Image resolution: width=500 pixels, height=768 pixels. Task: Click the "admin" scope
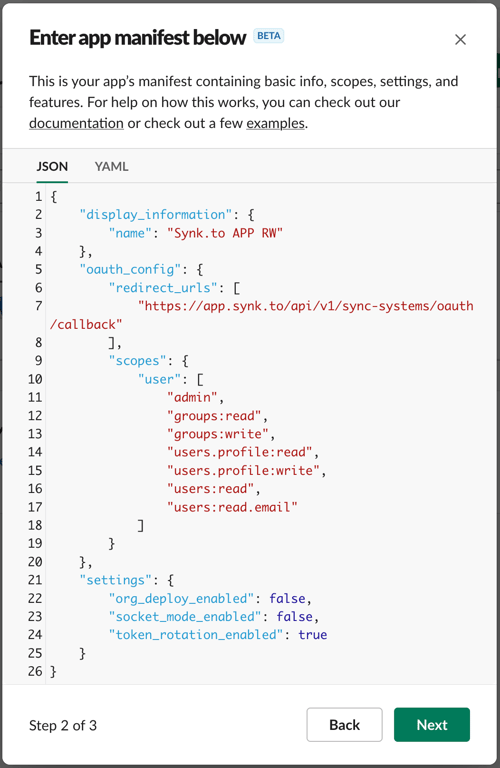tap(192, 397)
